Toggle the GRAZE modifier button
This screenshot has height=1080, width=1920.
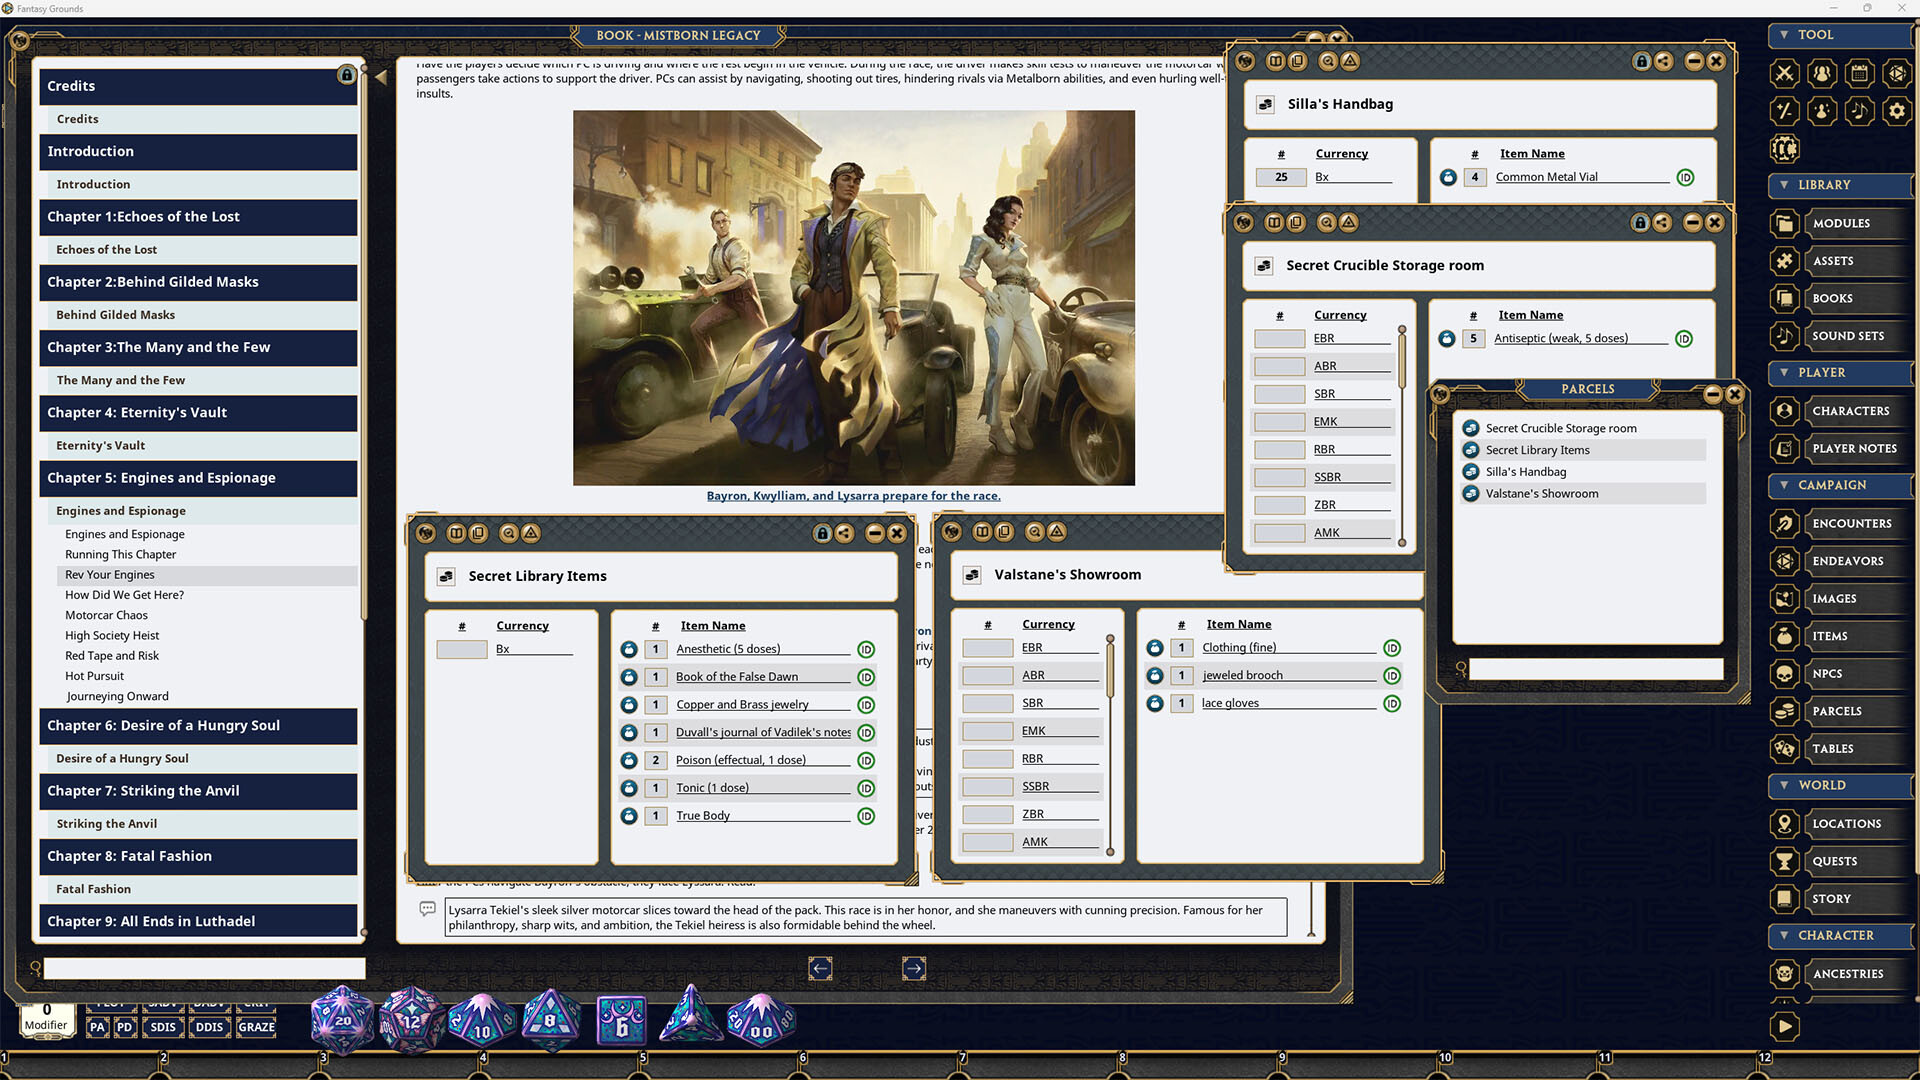point(256,1027)
